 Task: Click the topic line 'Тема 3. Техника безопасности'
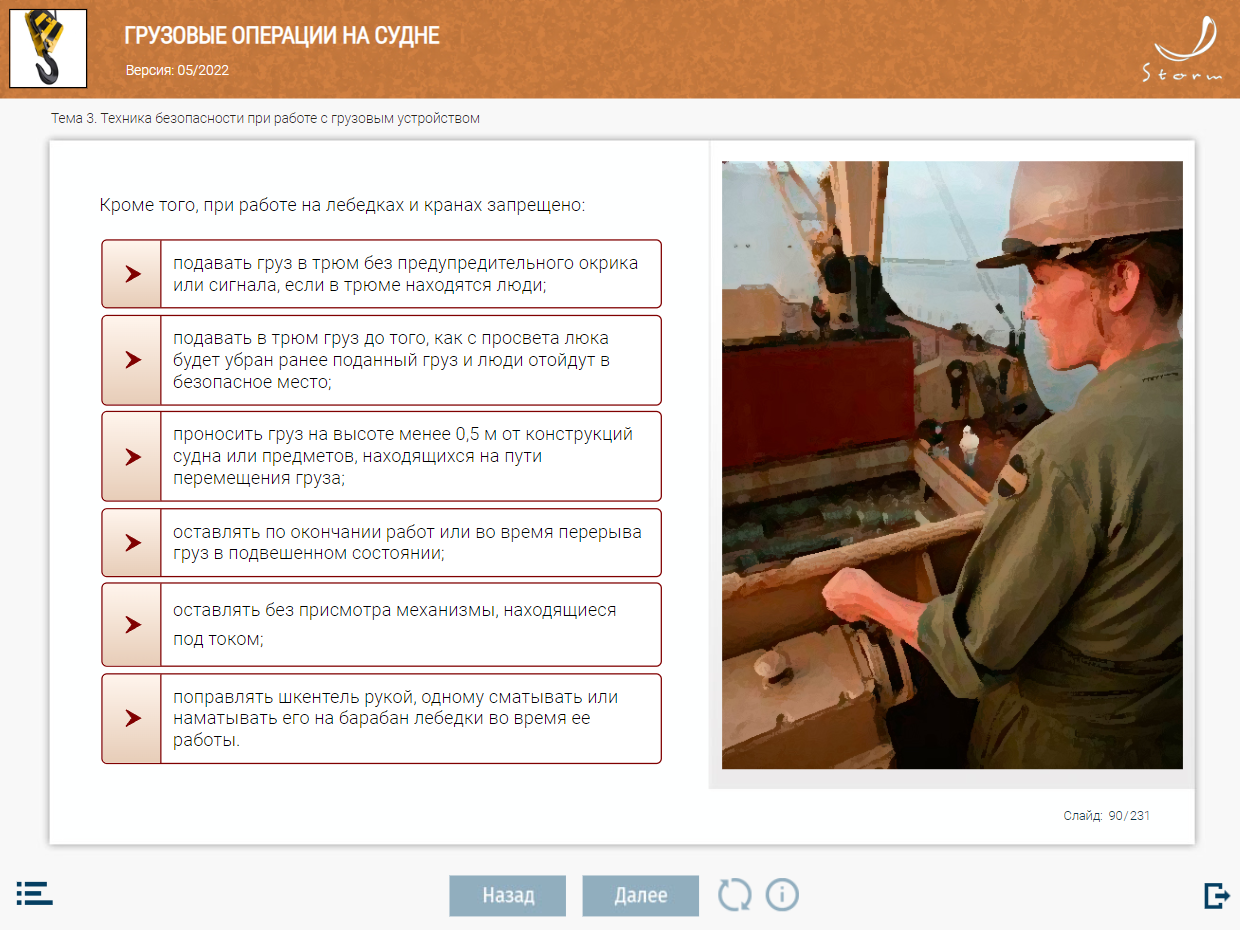tap(266, 118)
